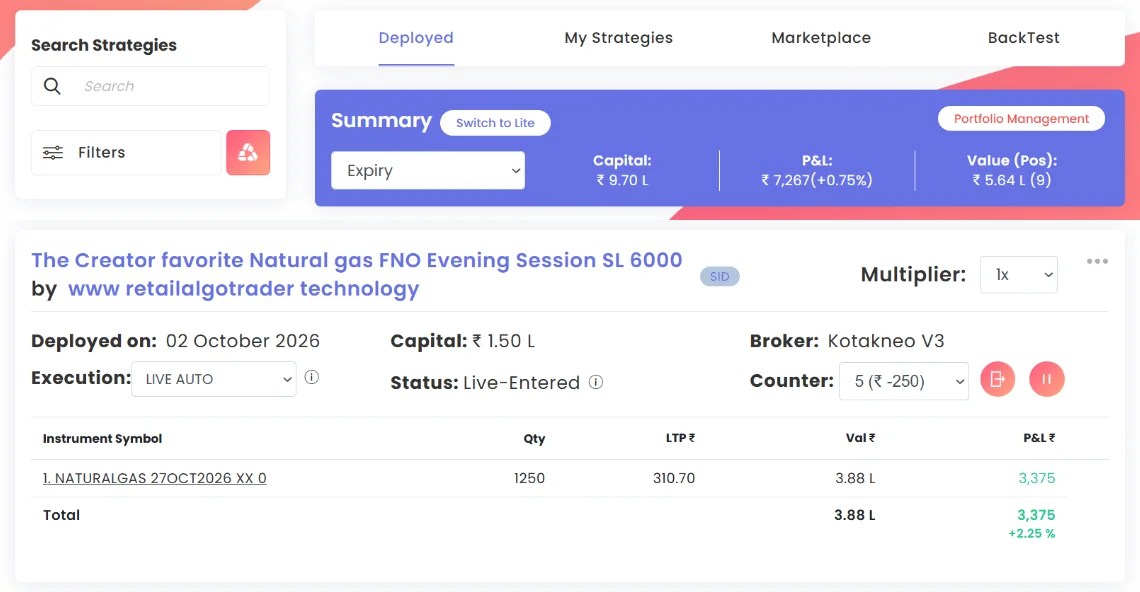
Task: Click the info icon beside Live-Entered status
Action: coord(596,383)
